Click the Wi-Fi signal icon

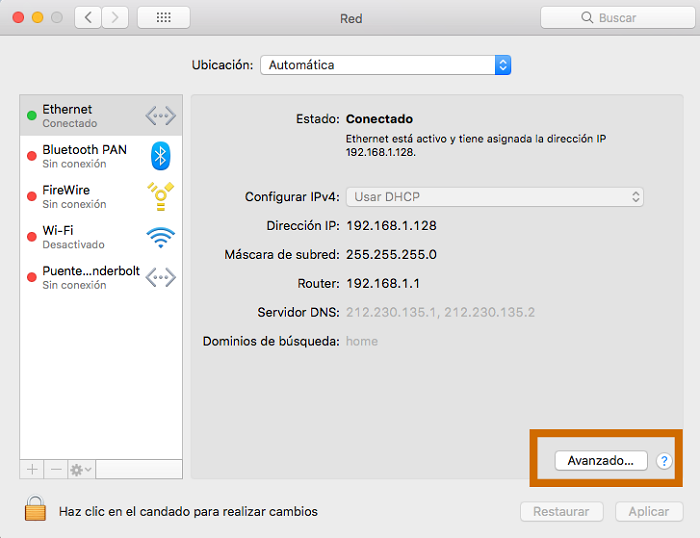(x=160, y=237)
